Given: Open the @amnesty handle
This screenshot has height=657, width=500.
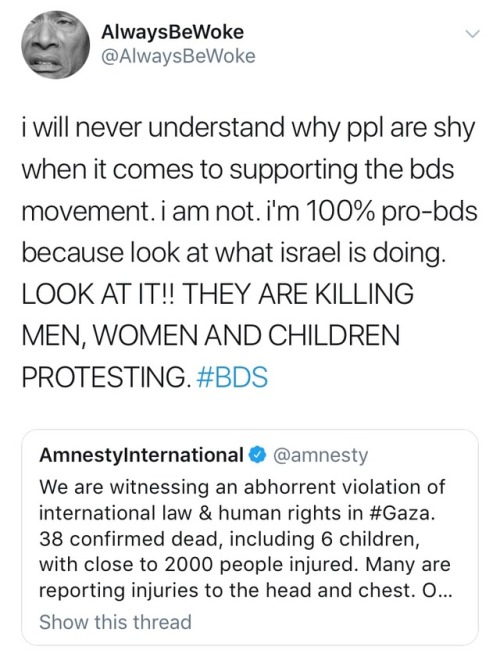Looking at the screenshot, I should (x=321, y=455).
